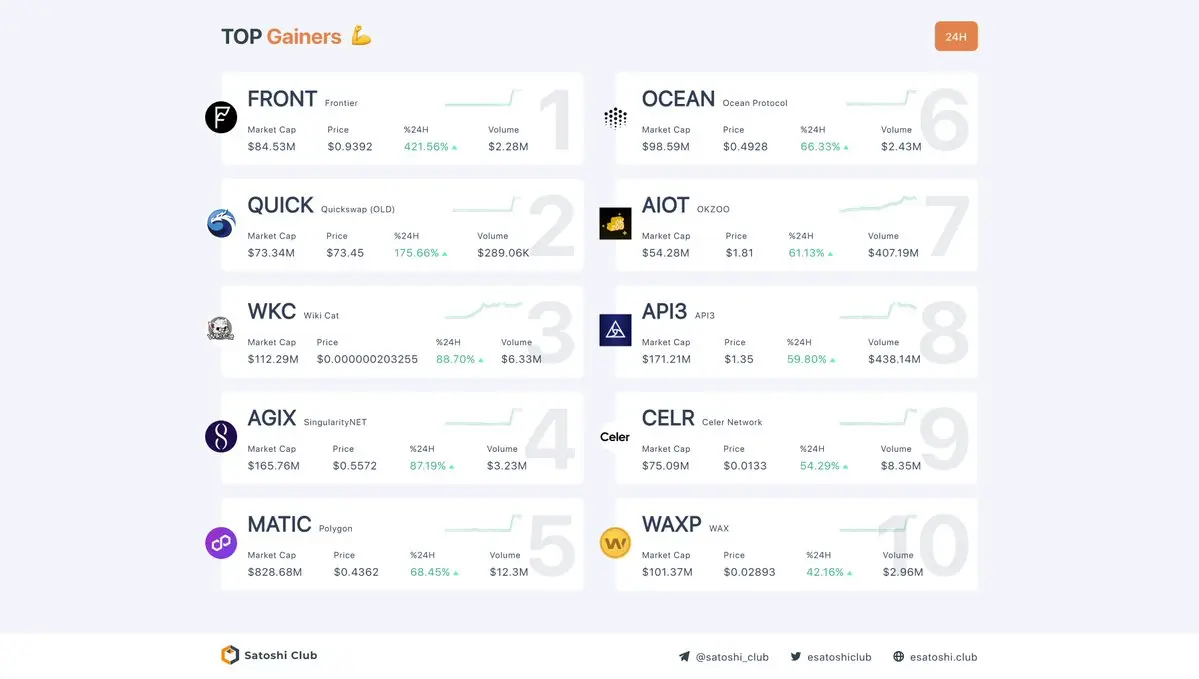
Task: Click the Satoshi Club hexagon logo
Action: [229, 655]
